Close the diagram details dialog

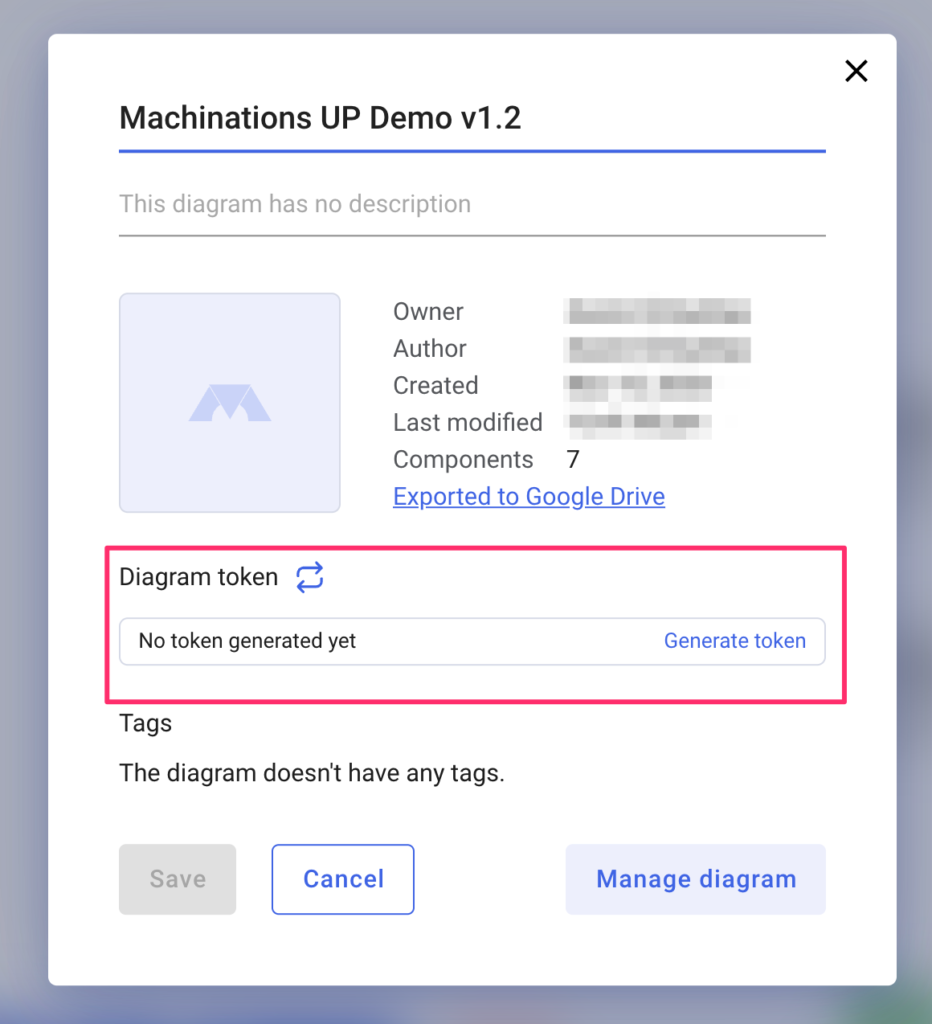coord(856,71)
